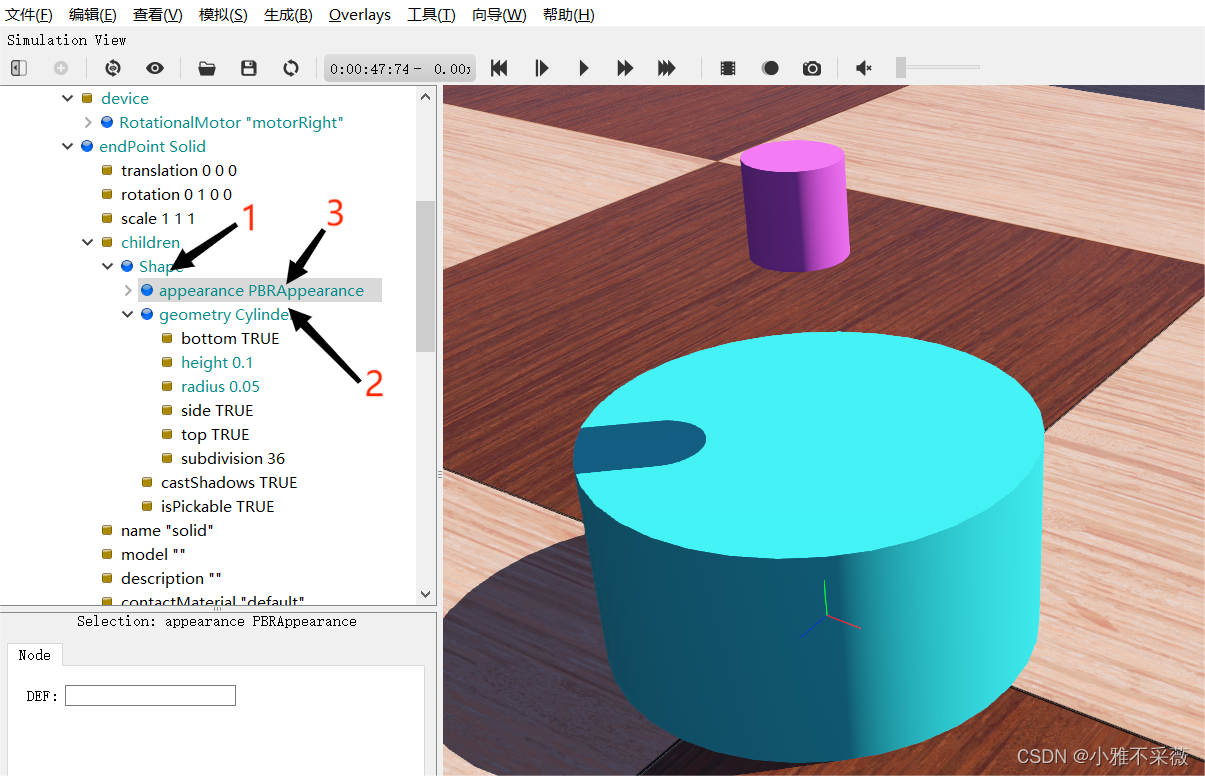Run simulation in fast-forward mode
Viewport: 1205px width, 776px height.
click(x=625, y=68)
